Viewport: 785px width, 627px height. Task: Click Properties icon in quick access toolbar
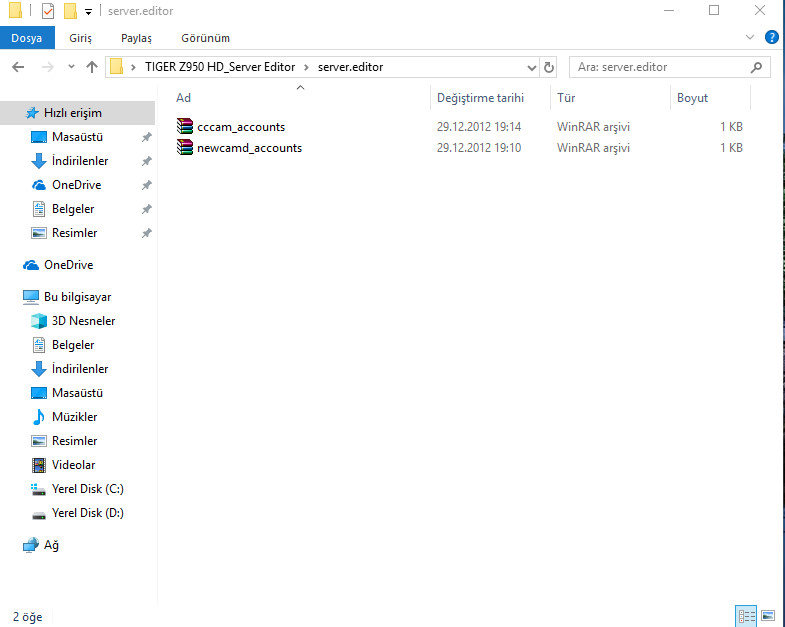coord(48,11)
